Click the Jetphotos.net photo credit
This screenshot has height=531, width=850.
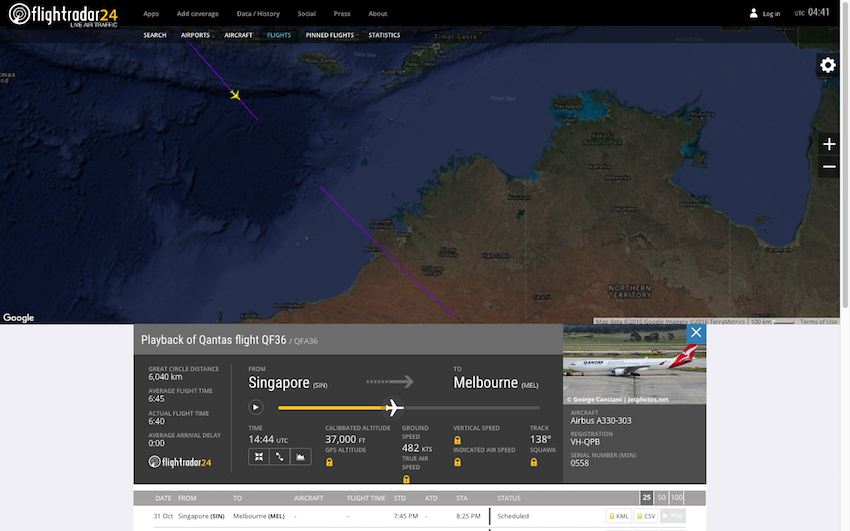click(x=617, y=399)
